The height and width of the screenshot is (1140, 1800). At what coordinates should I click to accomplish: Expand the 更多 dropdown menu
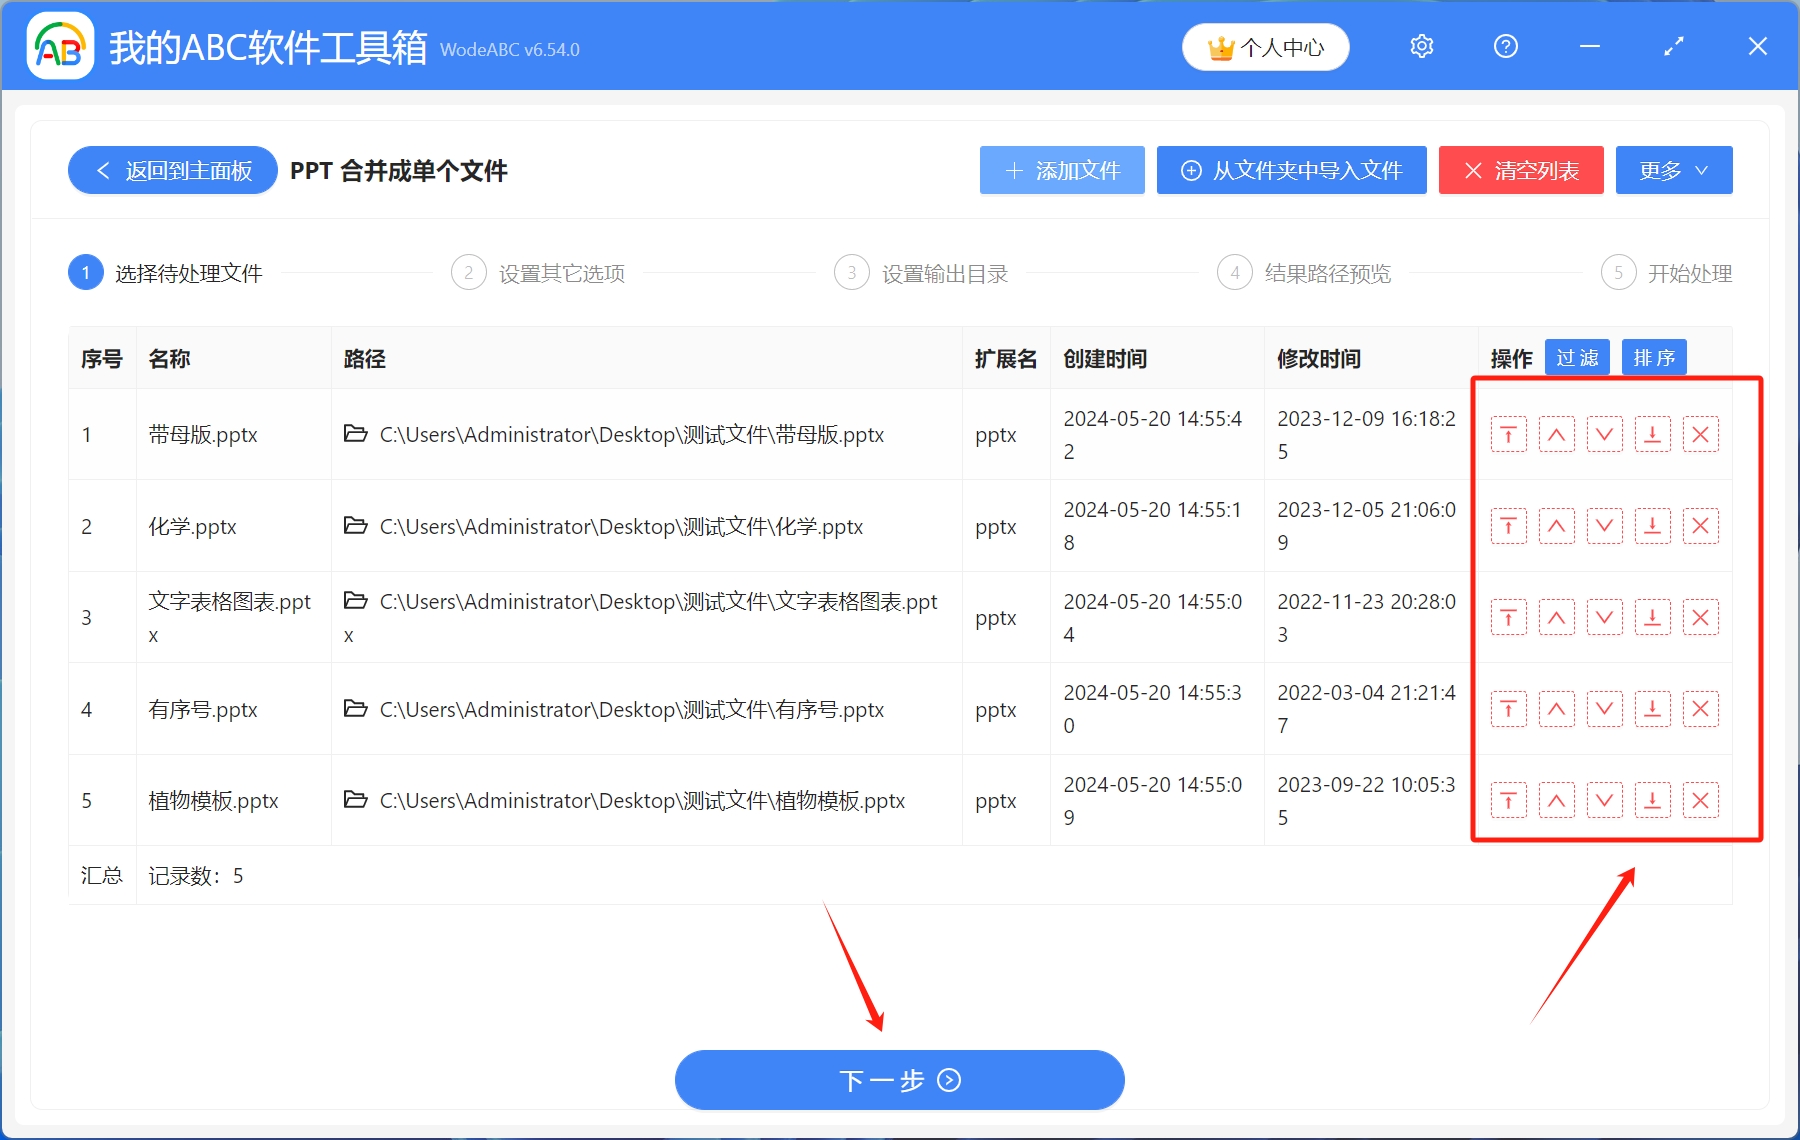tap(1673, 170)
